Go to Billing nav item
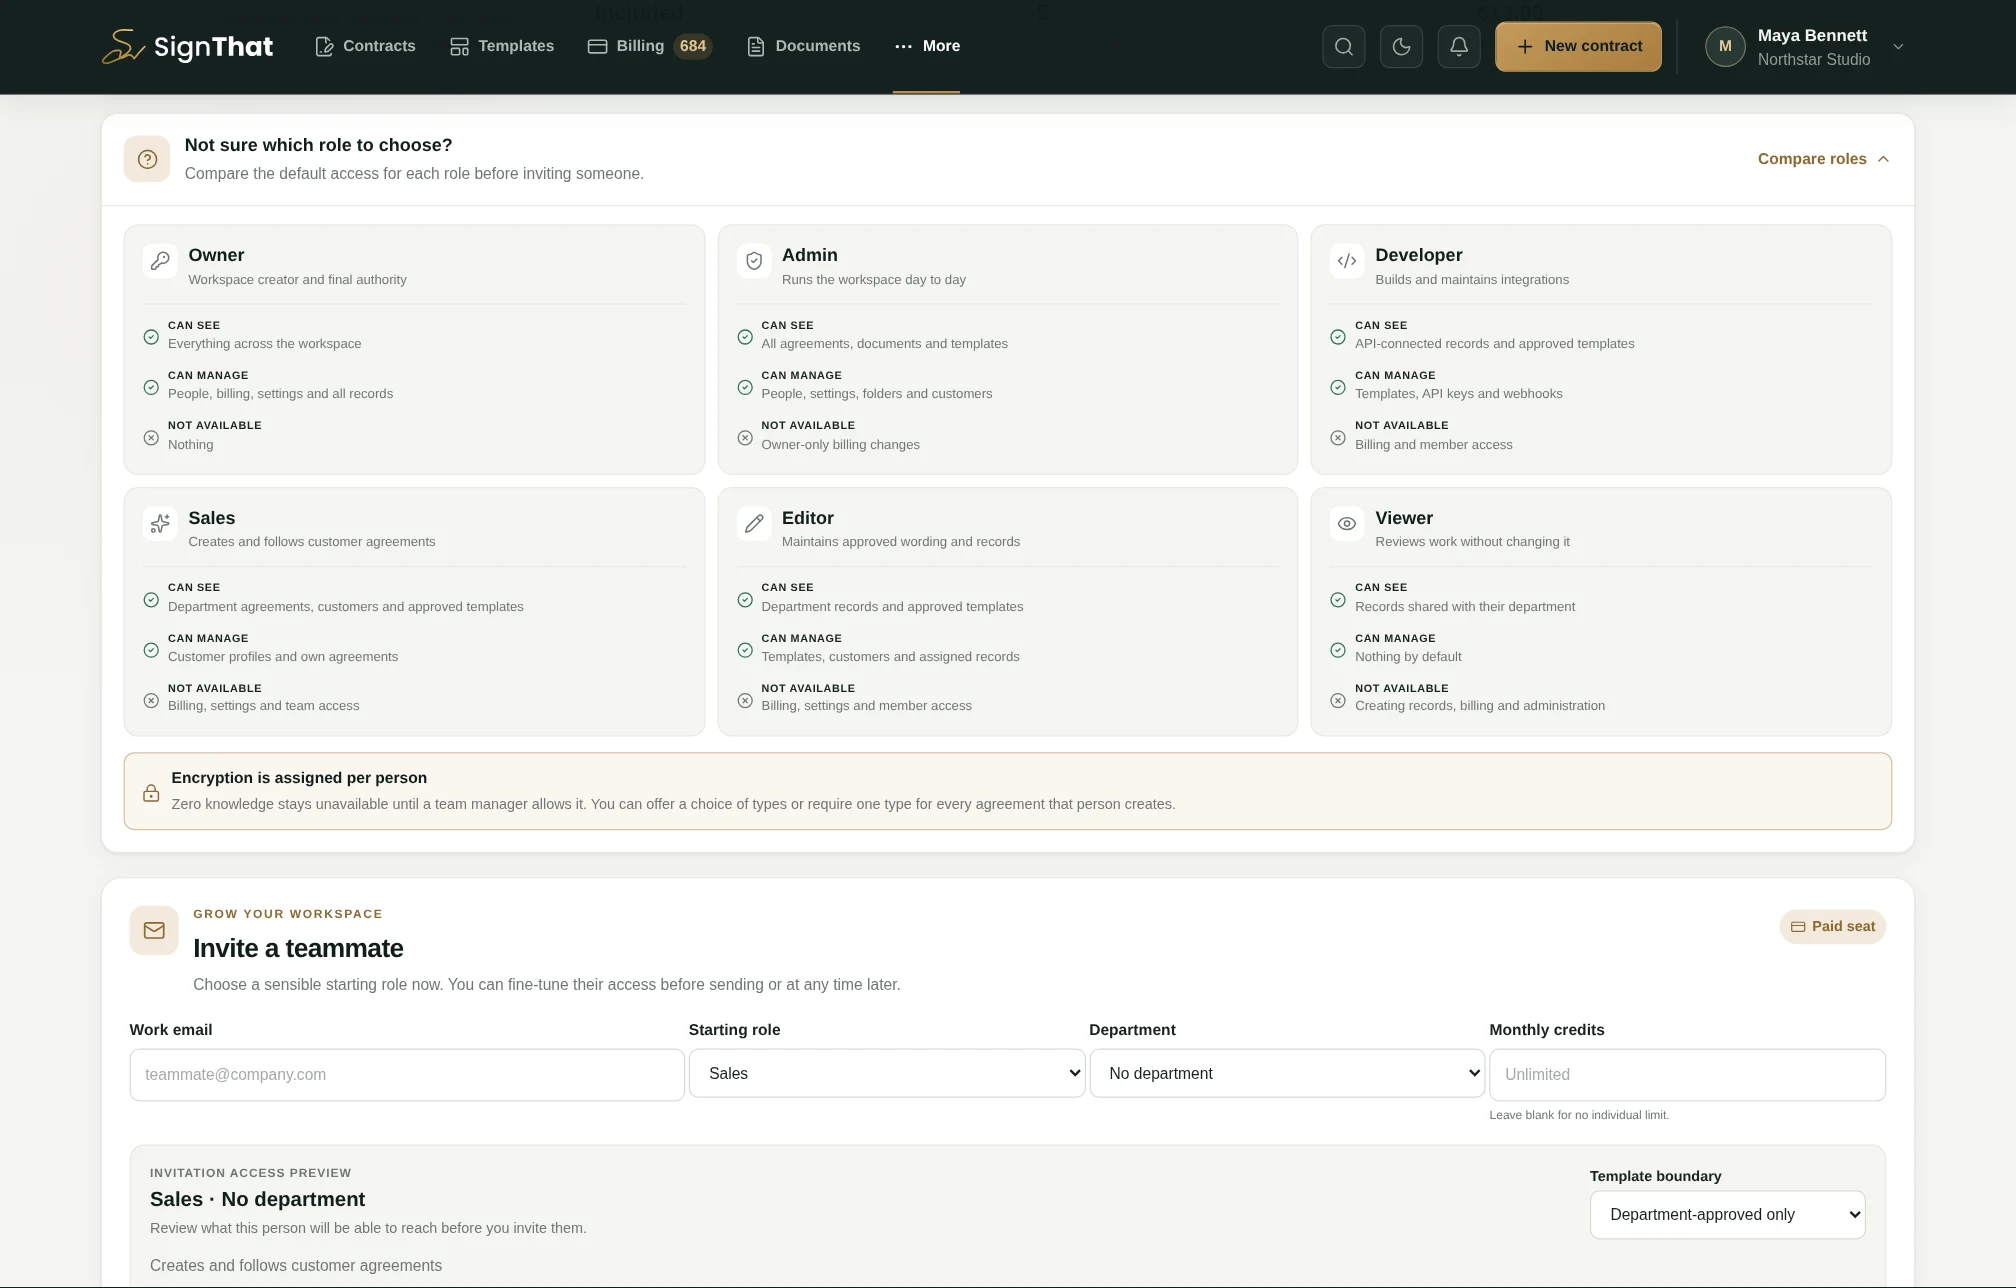Screen dimensions: 2016x1288 click(649, 46)
